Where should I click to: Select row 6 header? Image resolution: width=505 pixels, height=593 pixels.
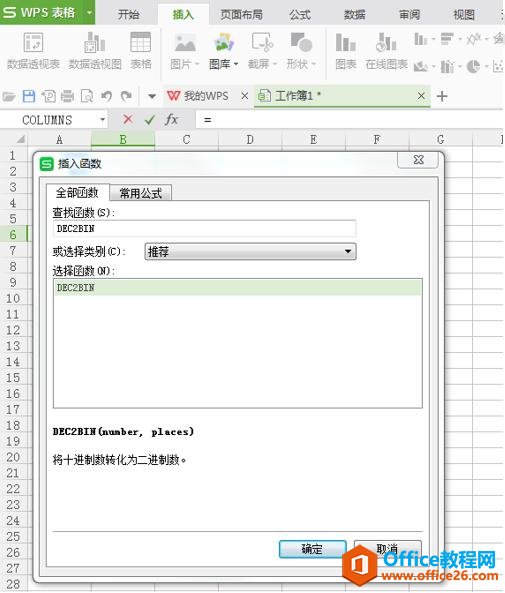13,234
